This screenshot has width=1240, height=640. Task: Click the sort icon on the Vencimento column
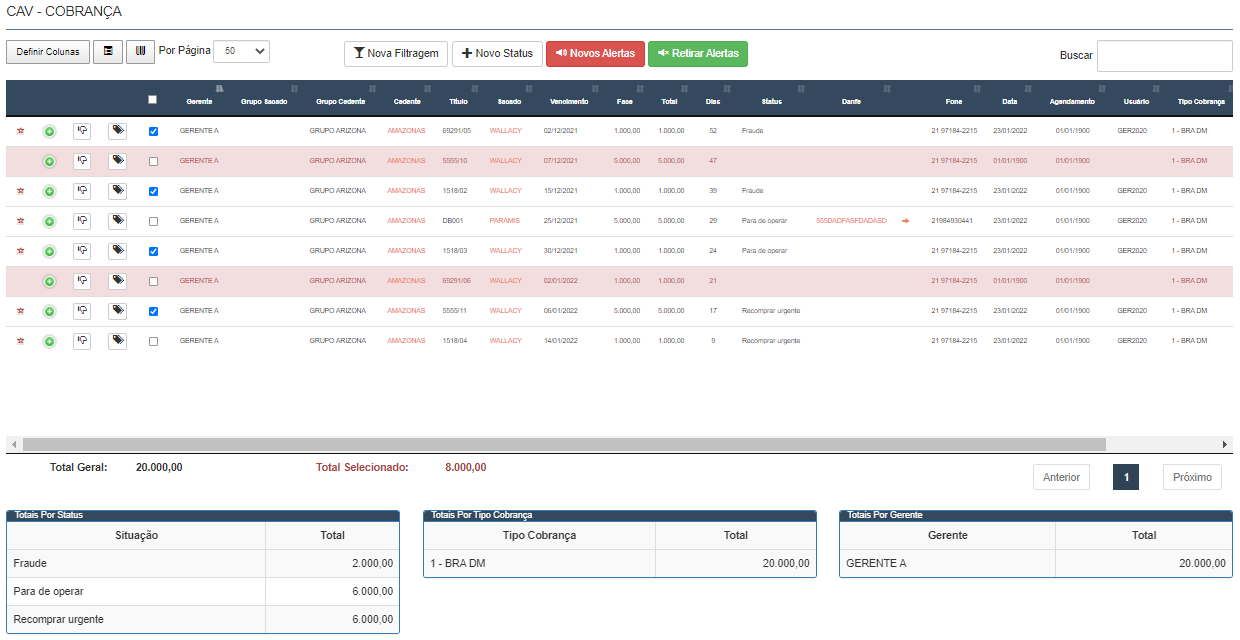point(596,90)
